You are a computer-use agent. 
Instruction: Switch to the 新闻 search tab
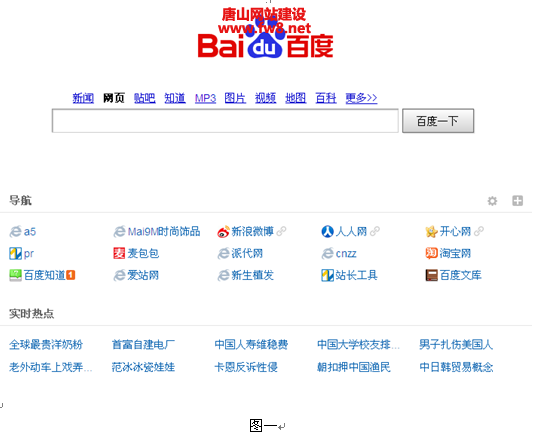coord(83,98)
